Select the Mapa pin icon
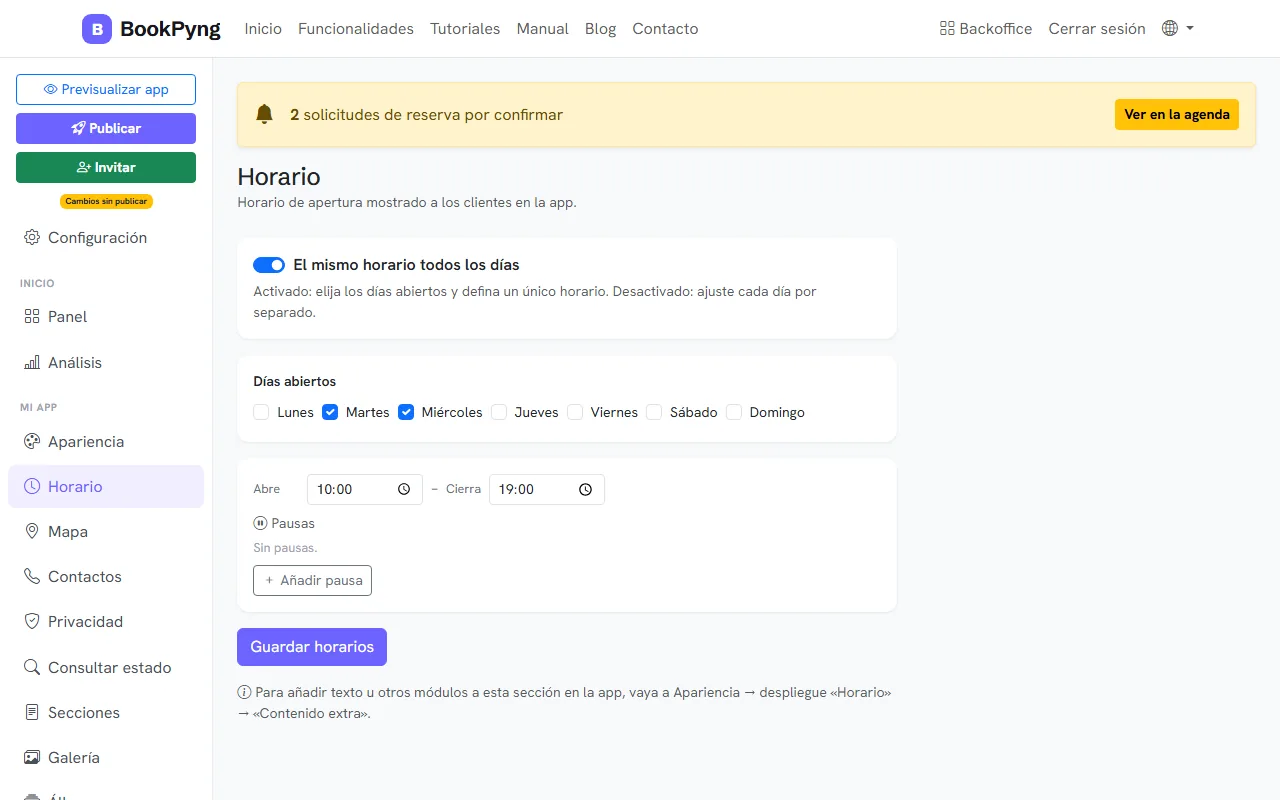1280x800 pixels. (32, 531)
